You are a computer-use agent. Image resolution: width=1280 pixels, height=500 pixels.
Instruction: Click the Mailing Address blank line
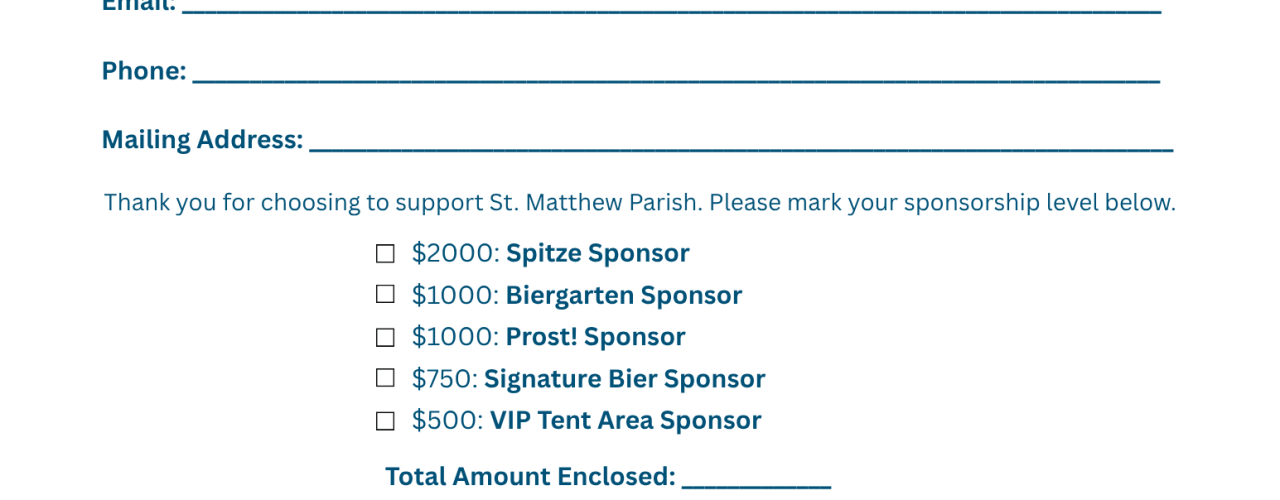(741, 143)
